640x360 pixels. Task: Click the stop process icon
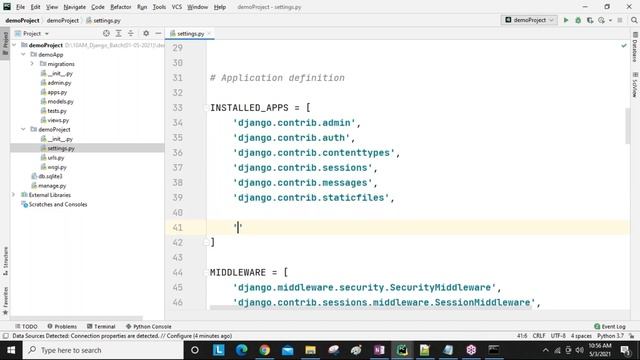[x=620, y=20]
